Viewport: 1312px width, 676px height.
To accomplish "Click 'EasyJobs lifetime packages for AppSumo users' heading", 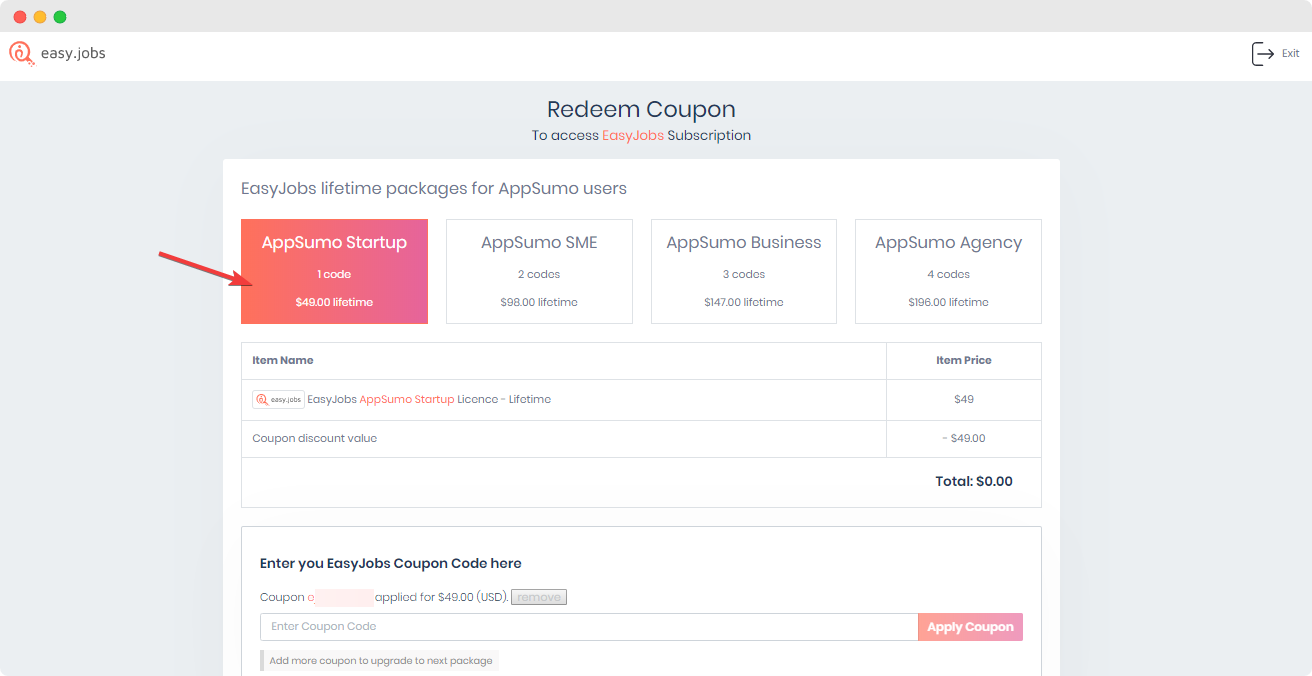I will pos(434,188).
